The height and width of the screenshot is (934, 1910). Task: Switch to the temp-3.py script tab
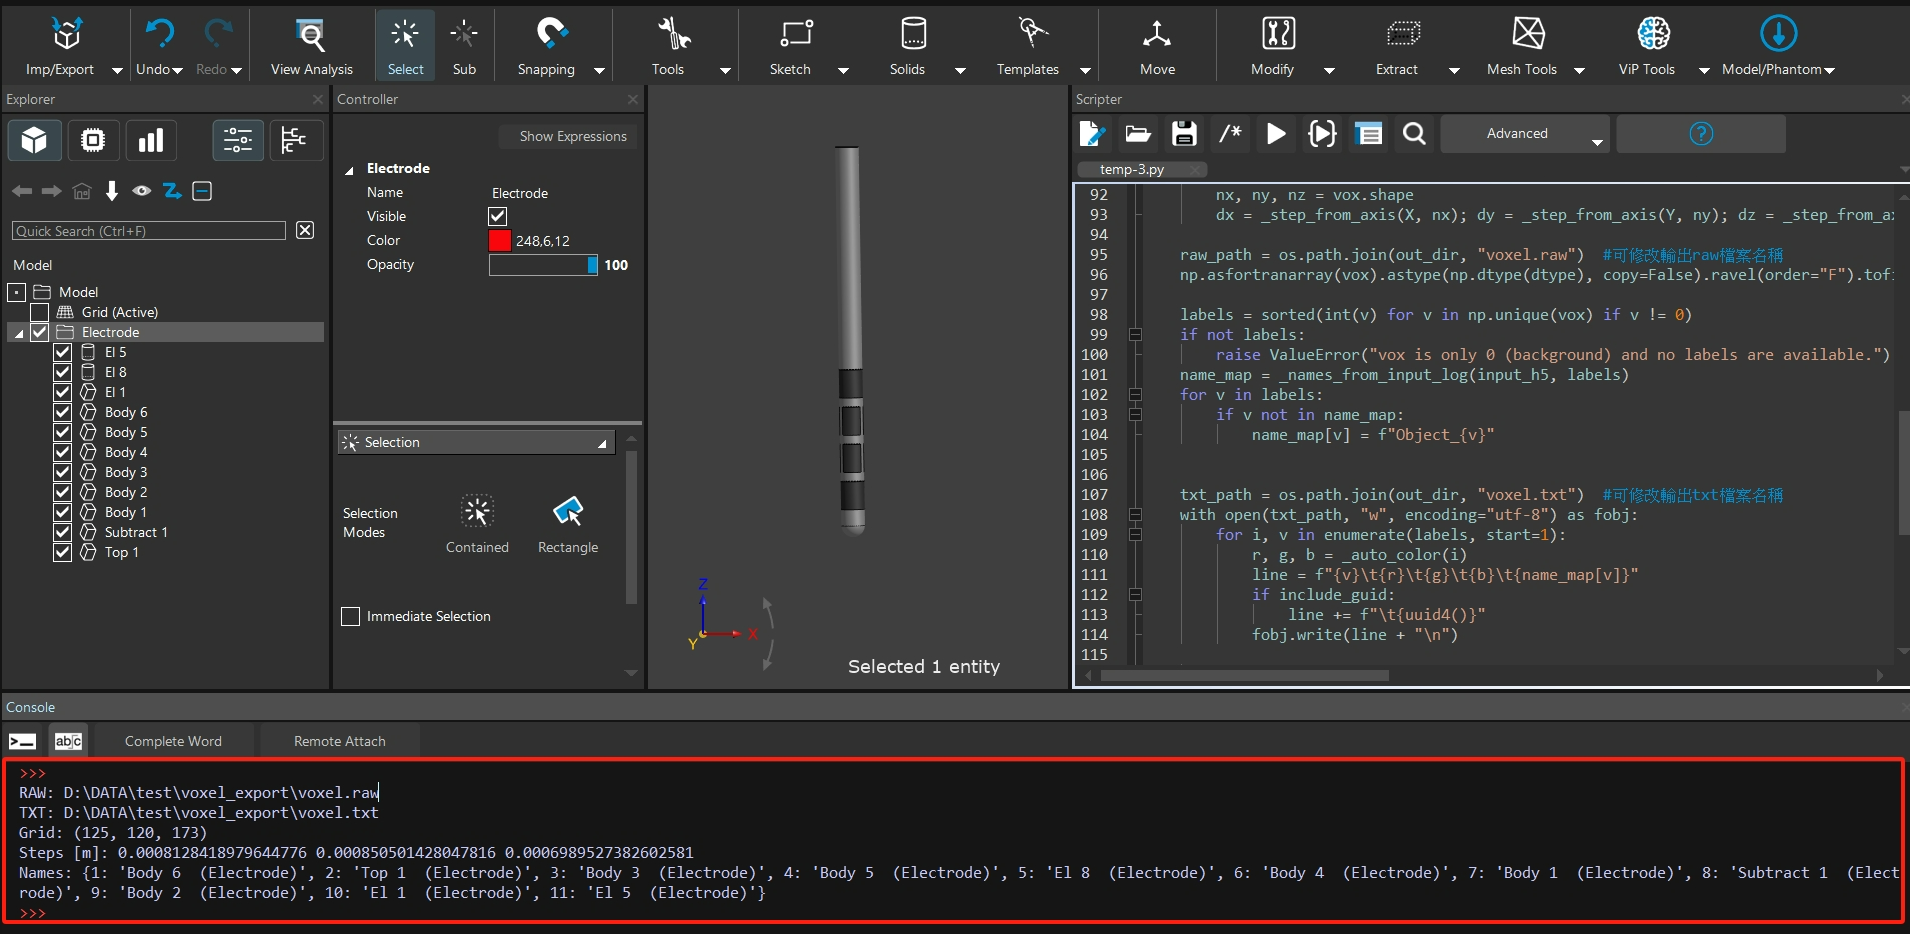(1132, 170)
